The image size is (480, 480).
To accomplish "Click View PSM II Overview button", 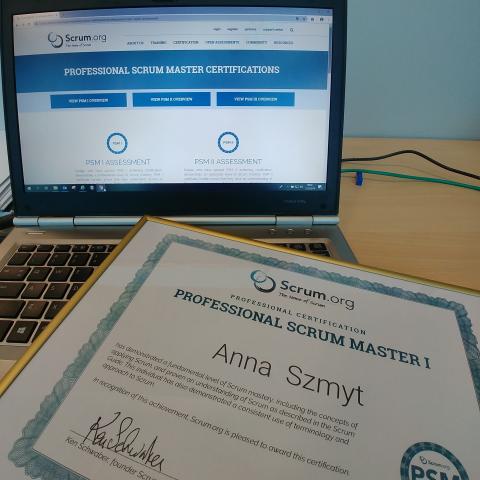I will tap(171, 99).
